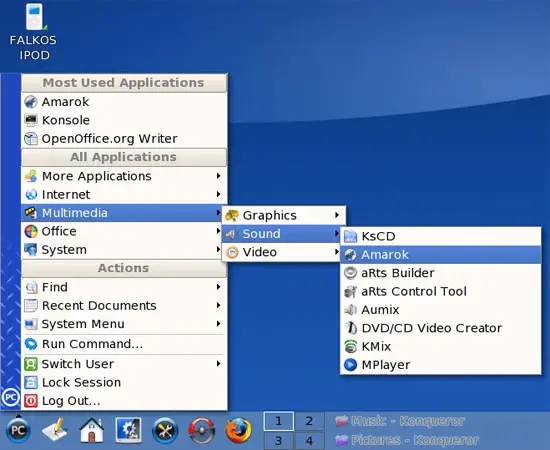The width and height of the screenshot is (550, 450).
Task: Switch to virtual desktop 2
Action: (x=309, y=421)
